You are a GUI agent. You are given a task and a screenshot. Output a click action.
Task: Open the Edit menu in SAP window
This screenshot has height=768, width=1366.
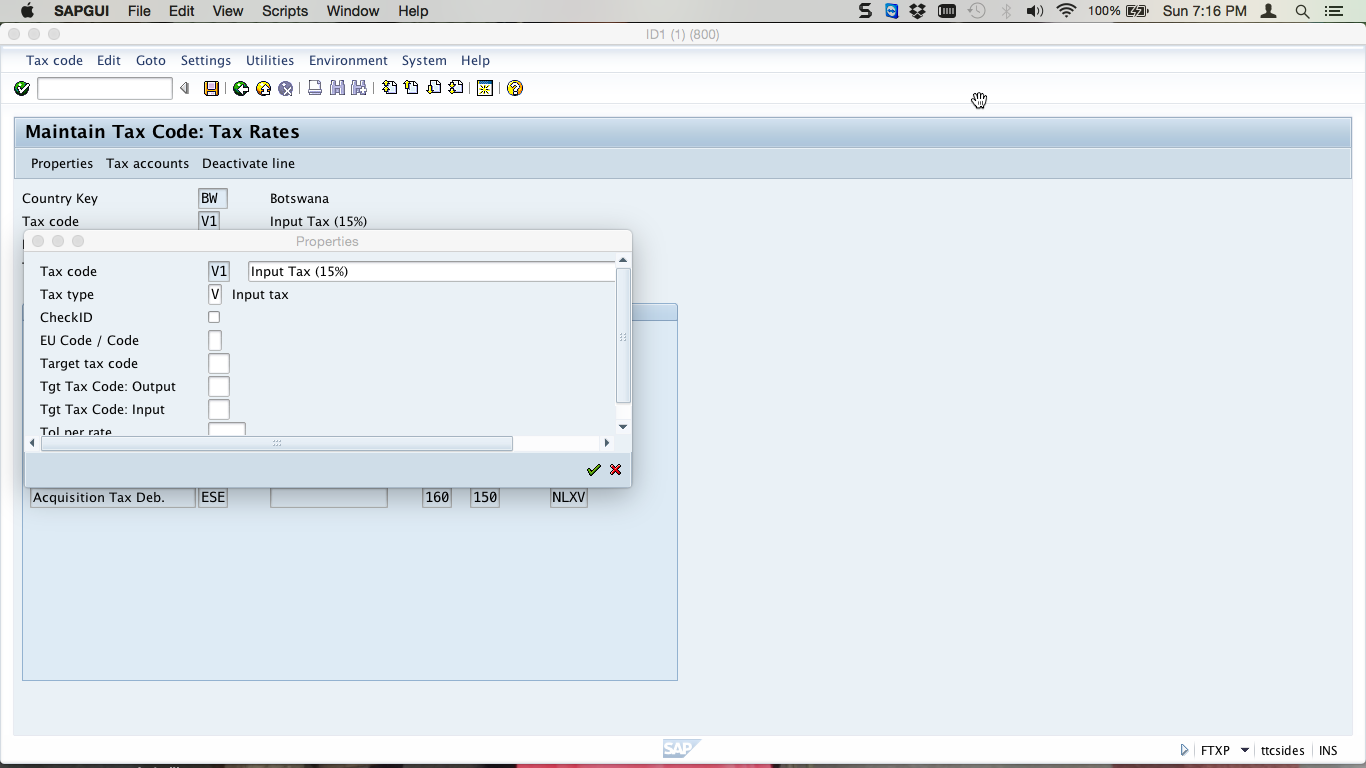click(109, 60)
